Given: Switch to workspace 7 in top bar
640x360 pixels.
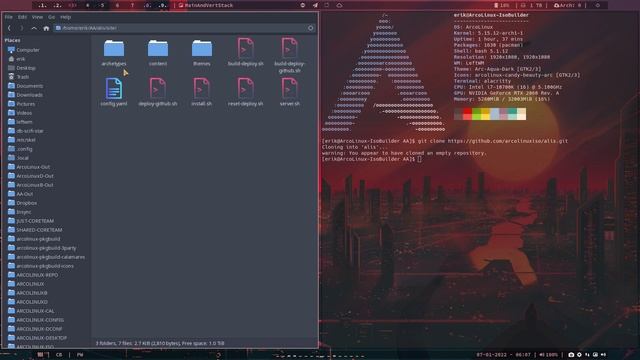Looking at the screenshot, I should (132, 5).
